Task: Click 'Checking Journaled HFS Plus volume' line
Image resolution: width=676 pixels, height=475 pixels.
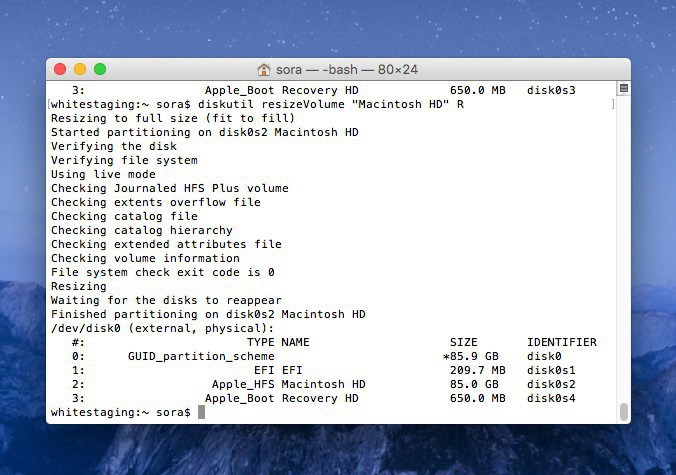Action: [x=170, y=188]
